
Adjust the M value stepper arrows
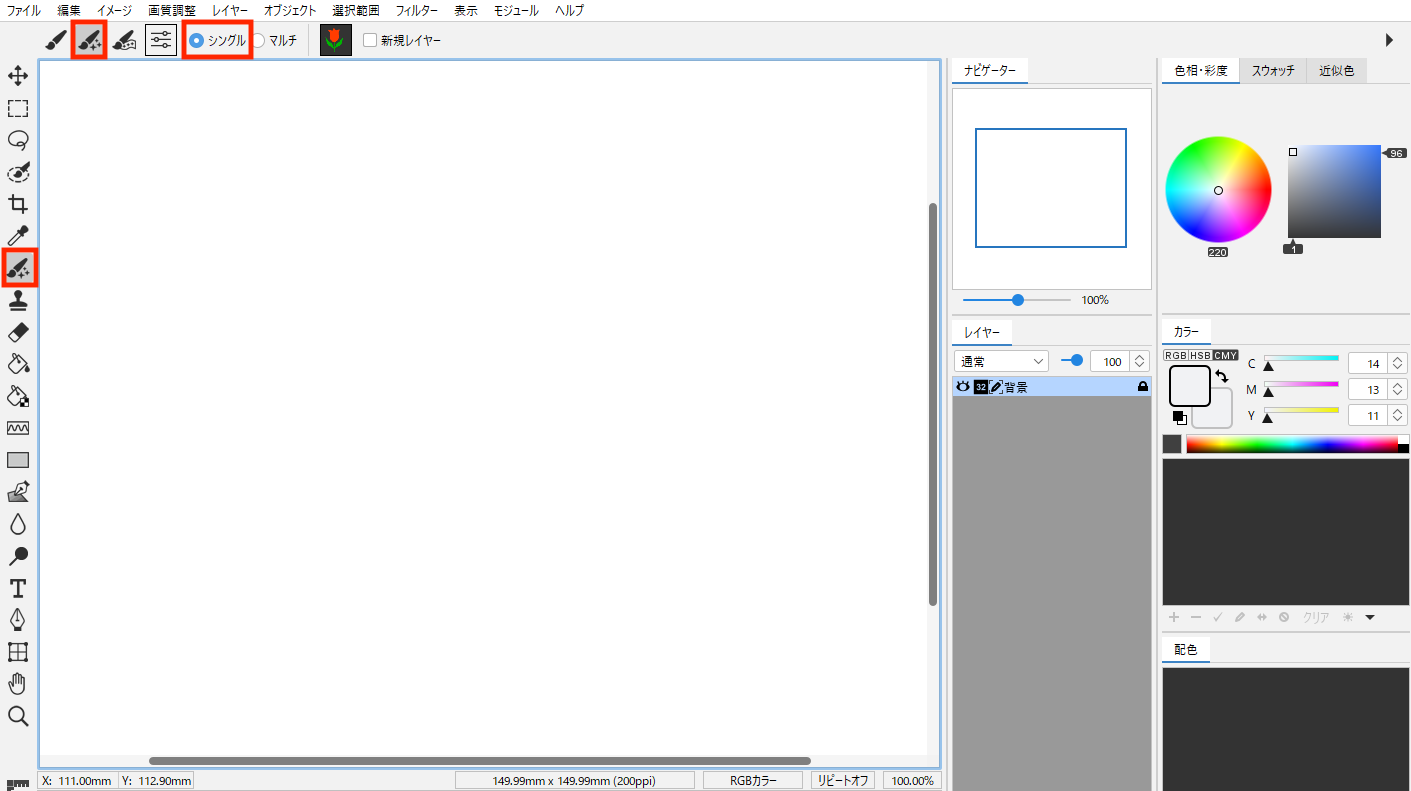pyautogui.click(x=1397, y=389)
